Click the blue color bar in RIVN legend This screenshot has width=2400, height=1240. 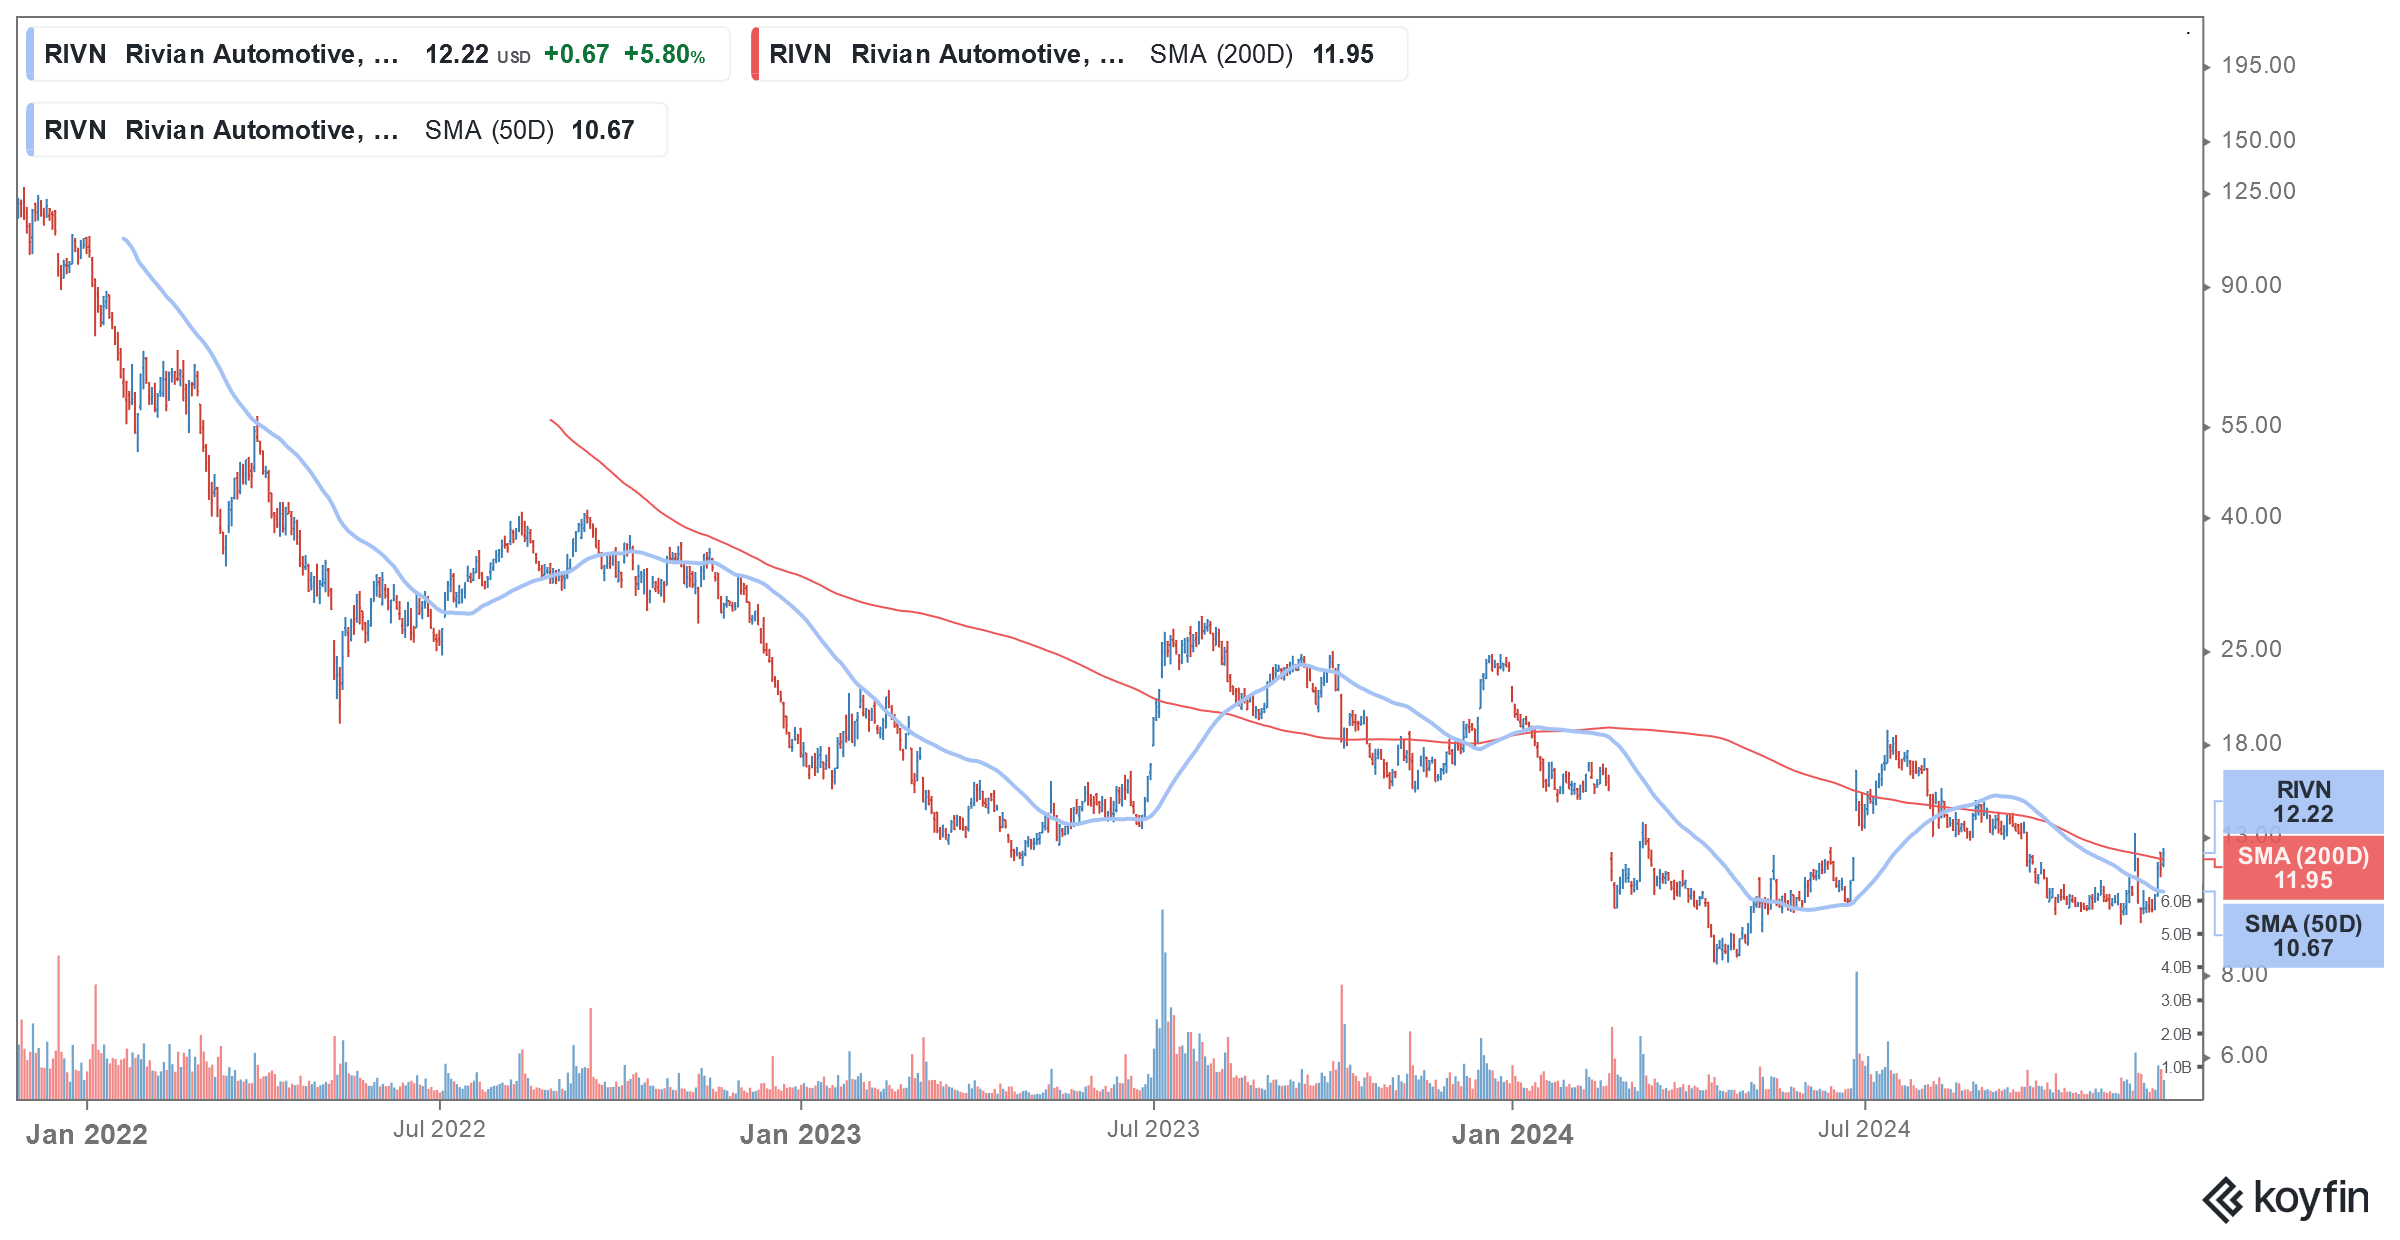point(33,55)
